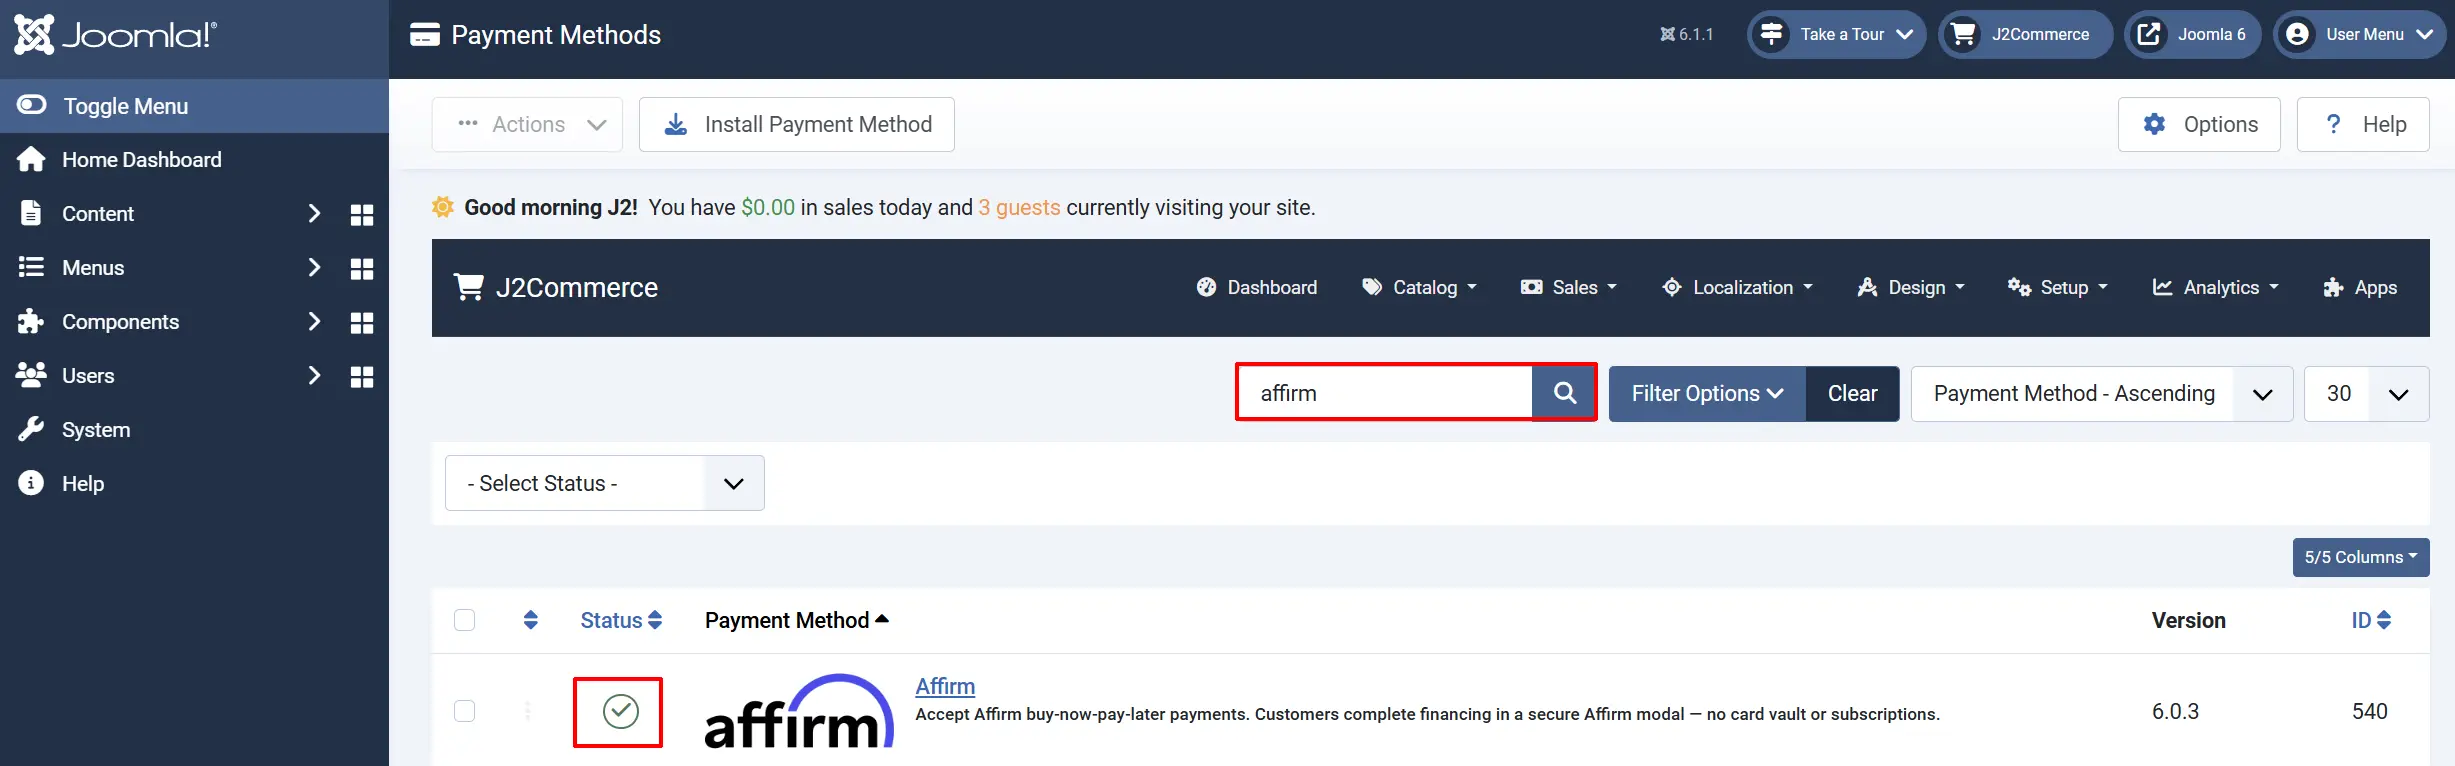2455x766 pixels.
Task: Open the User Menu dropdown
Action: 2360,35
